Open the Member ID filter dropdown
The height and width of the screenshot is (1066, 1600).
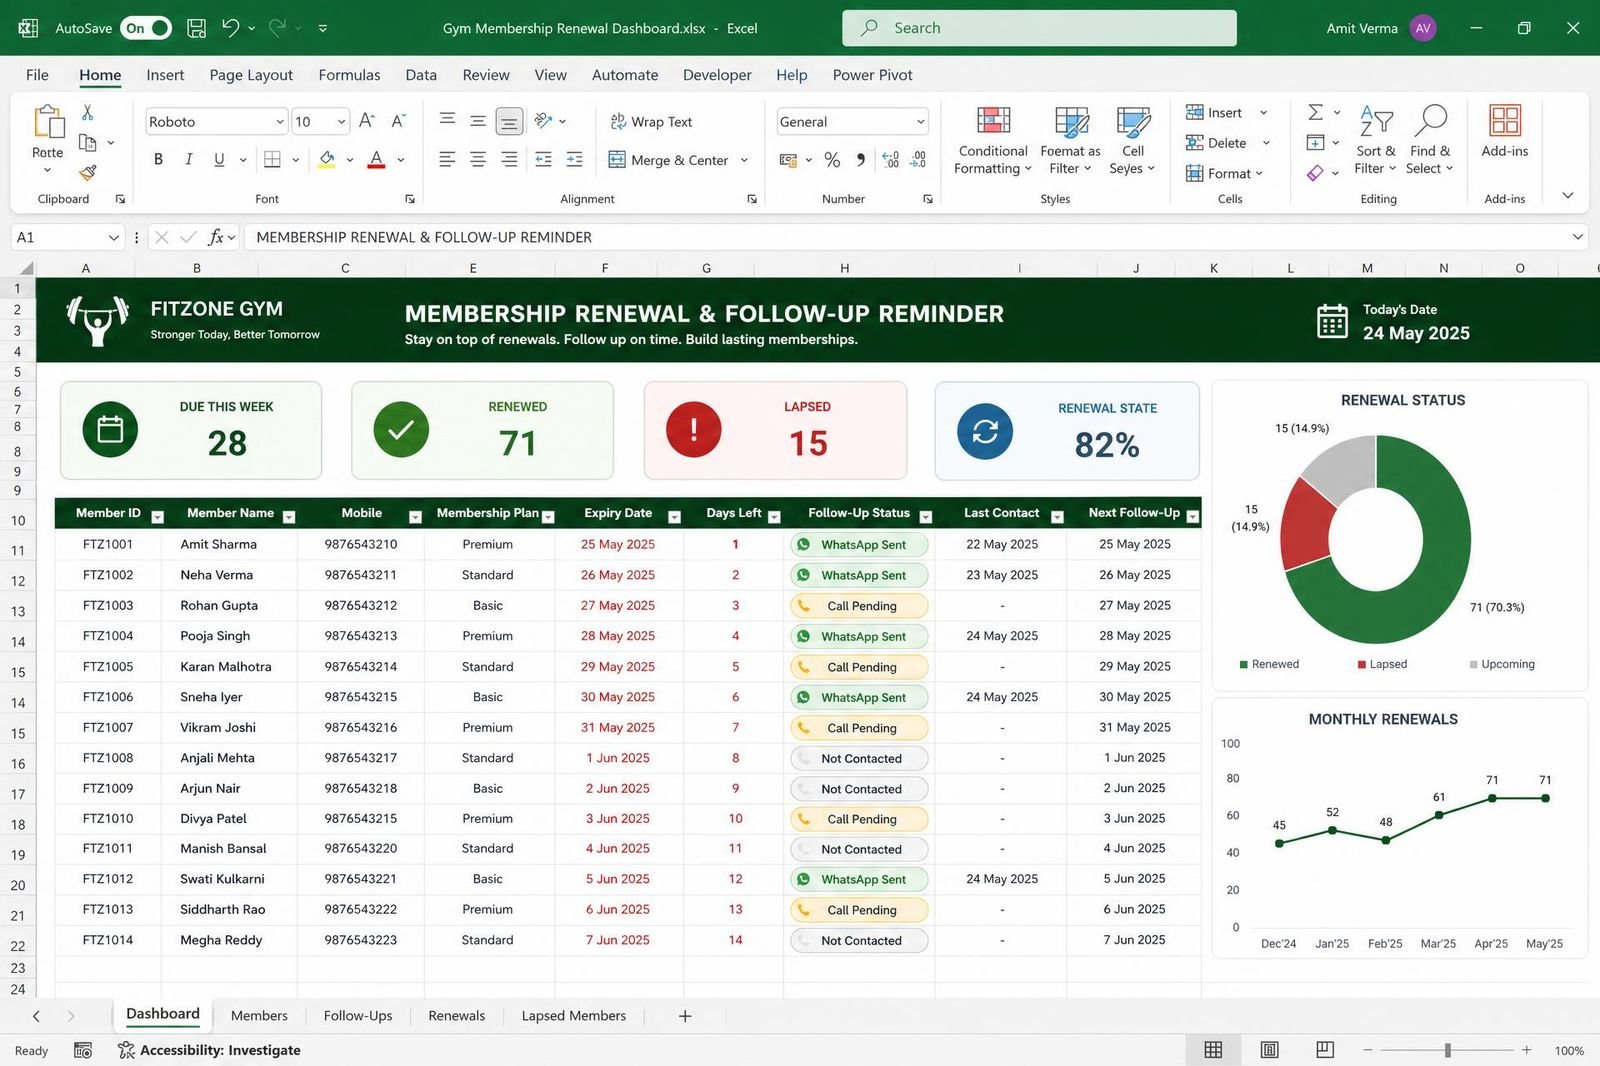tap(157, 517)
